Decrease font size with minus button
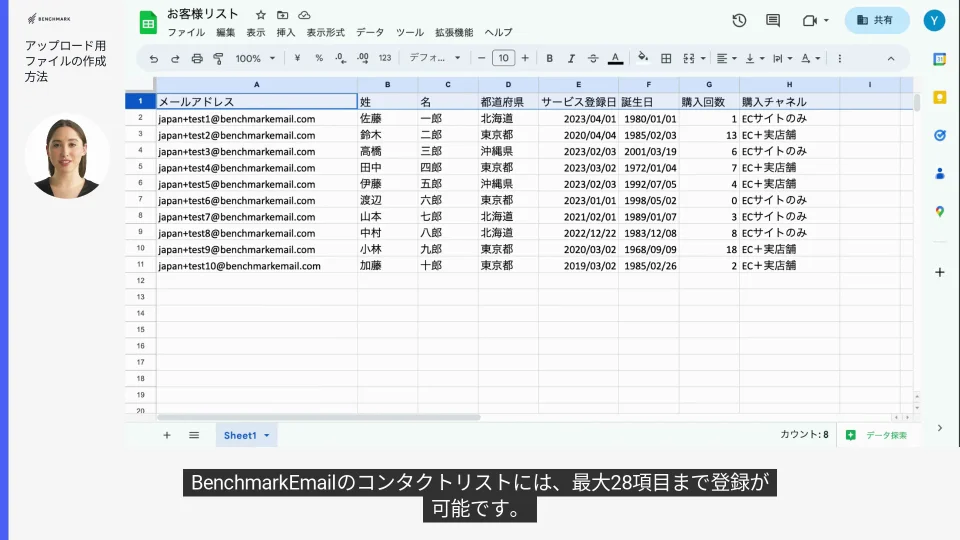Image resolution: width=960 pixels, height=540 pixels. pyautogui.click(x=481, y=58)
